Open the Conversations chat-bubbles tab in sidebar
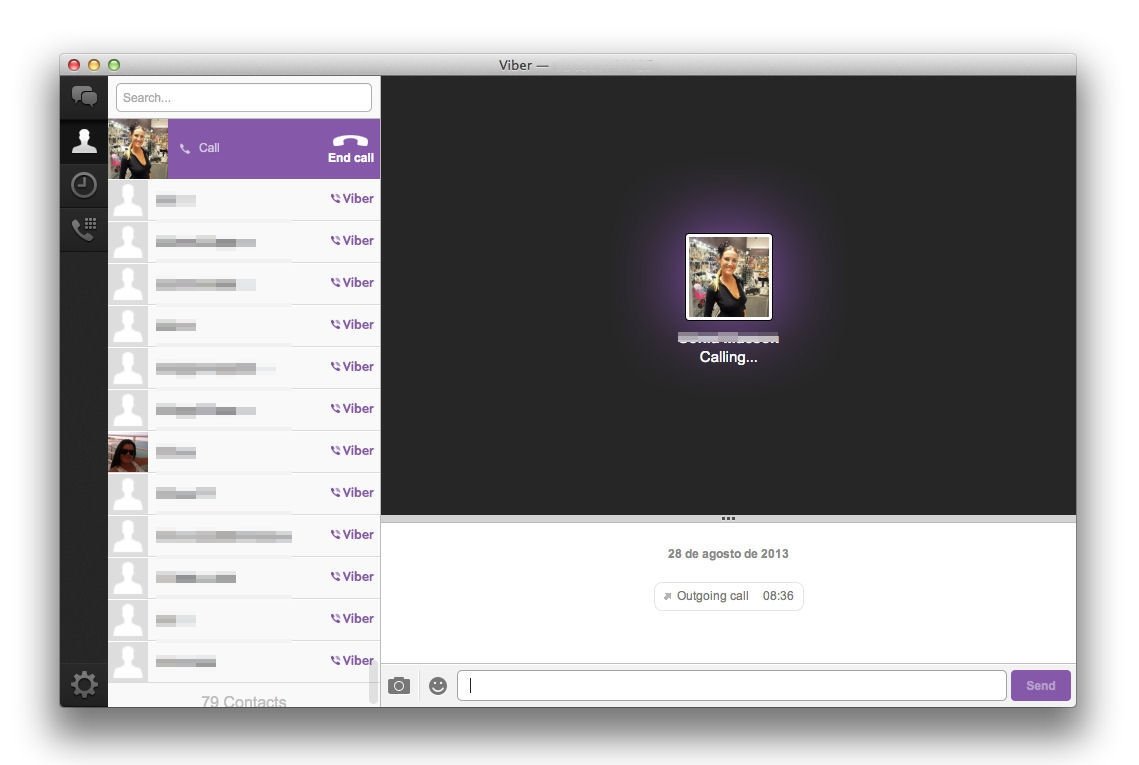 [84, 96]
